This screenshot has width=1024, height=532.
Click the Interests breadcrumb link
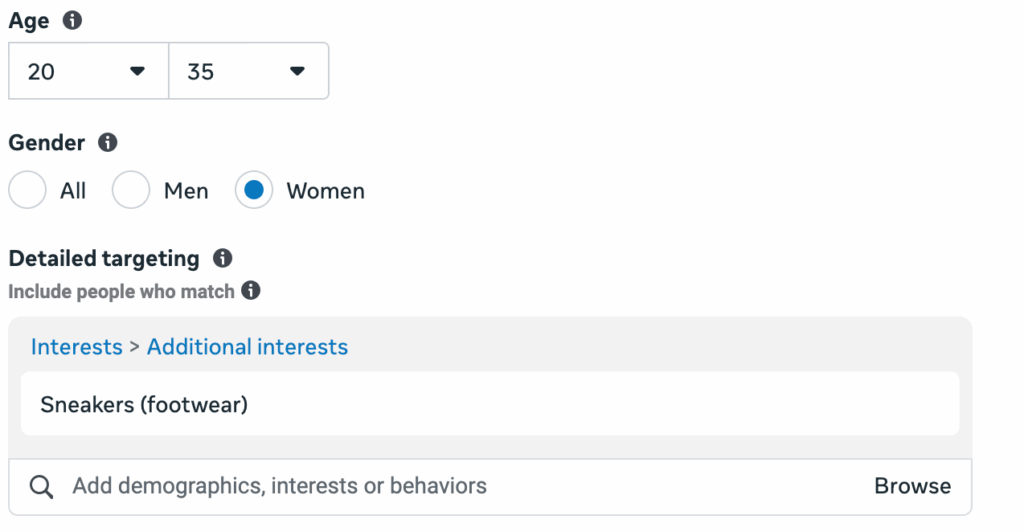pyautogui.click(x=76, y=347)
